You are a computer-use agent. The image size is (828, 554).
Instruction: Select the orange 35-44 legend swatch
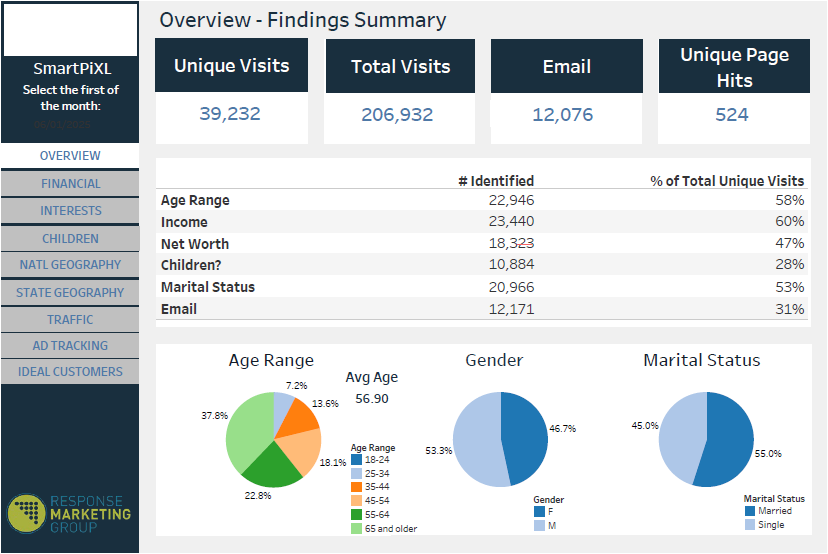pos(356,487)
